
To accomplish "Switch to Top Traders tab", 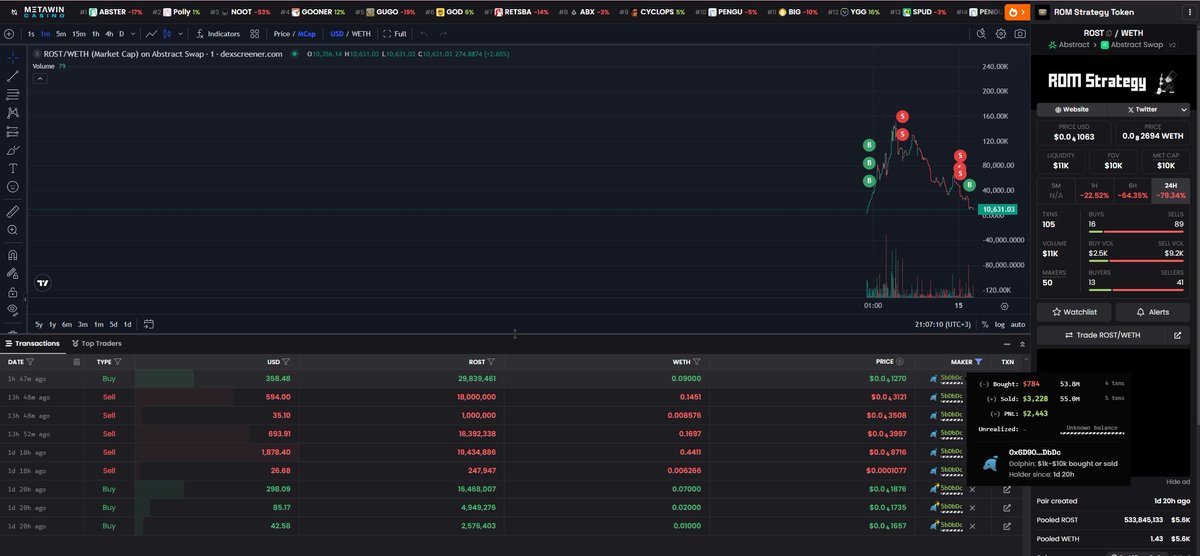I will 97,343.
